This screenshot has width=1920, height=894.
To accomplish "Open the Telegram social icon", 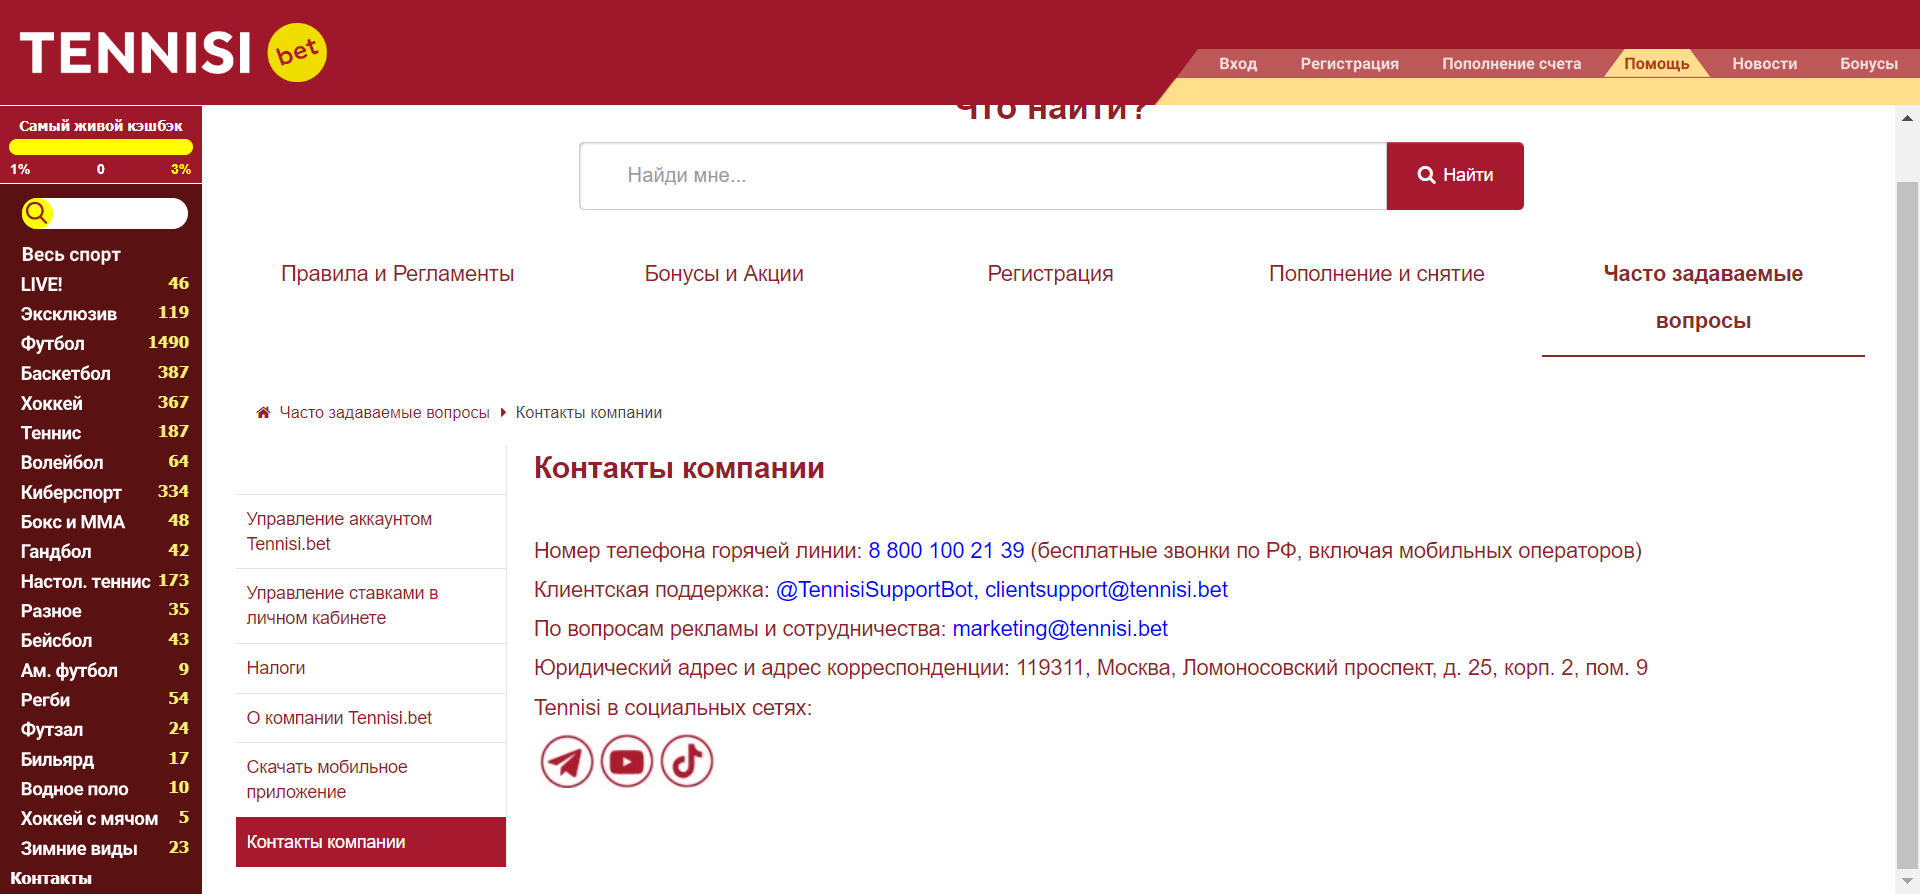I will click(567, 761).
